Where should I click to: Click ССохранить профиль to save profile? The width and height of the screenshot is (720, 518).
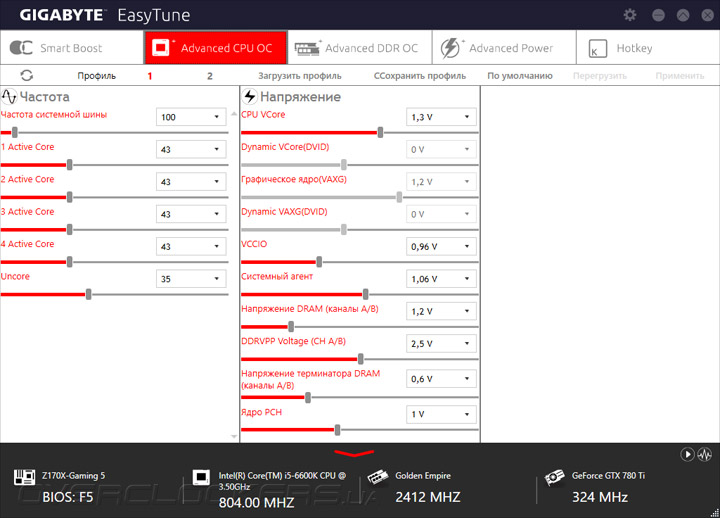(420, 76)
